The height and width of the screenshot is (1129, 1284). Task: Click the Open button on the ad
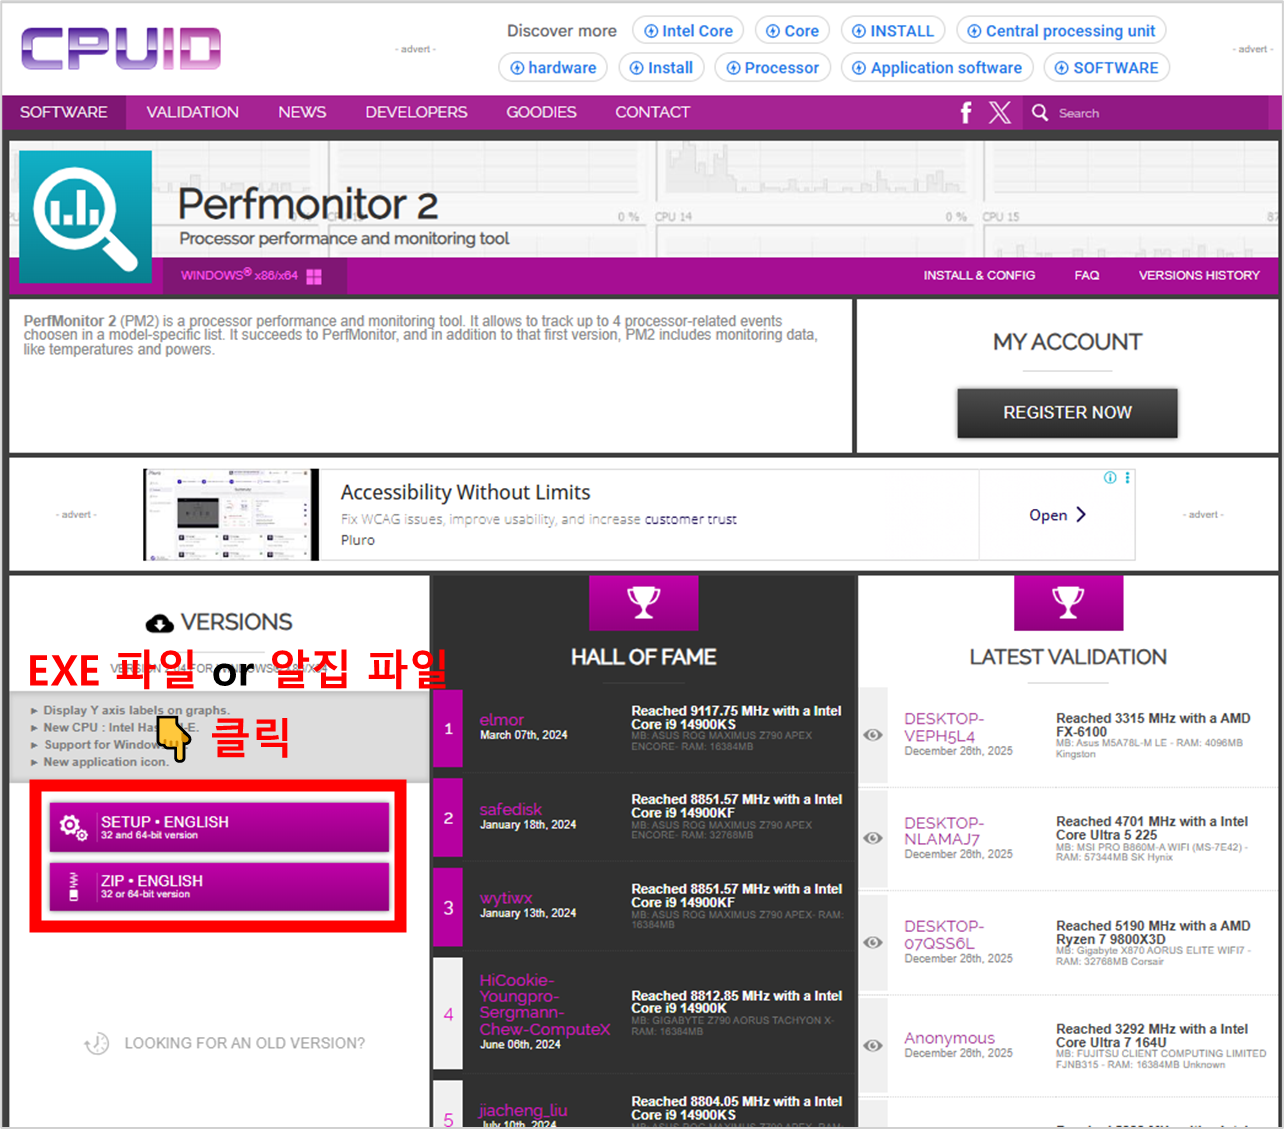(x=1057, y=515)
